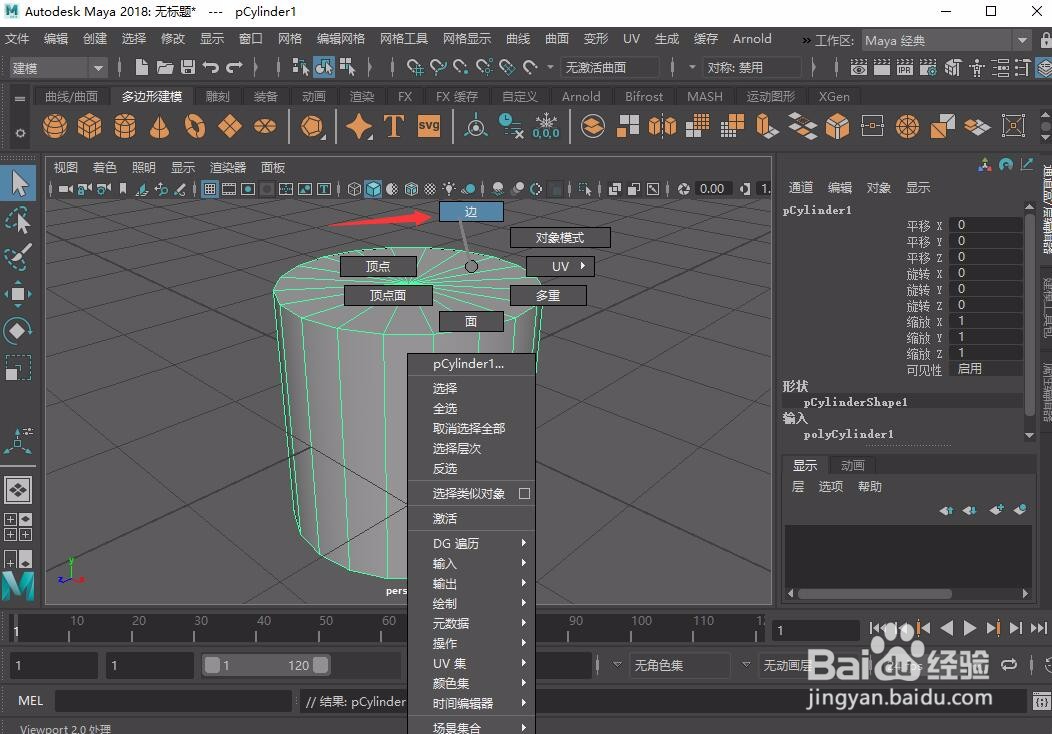Open the 网格工具 menu
This screenshot has height=734, width=1052.
[x=403, y=39]
